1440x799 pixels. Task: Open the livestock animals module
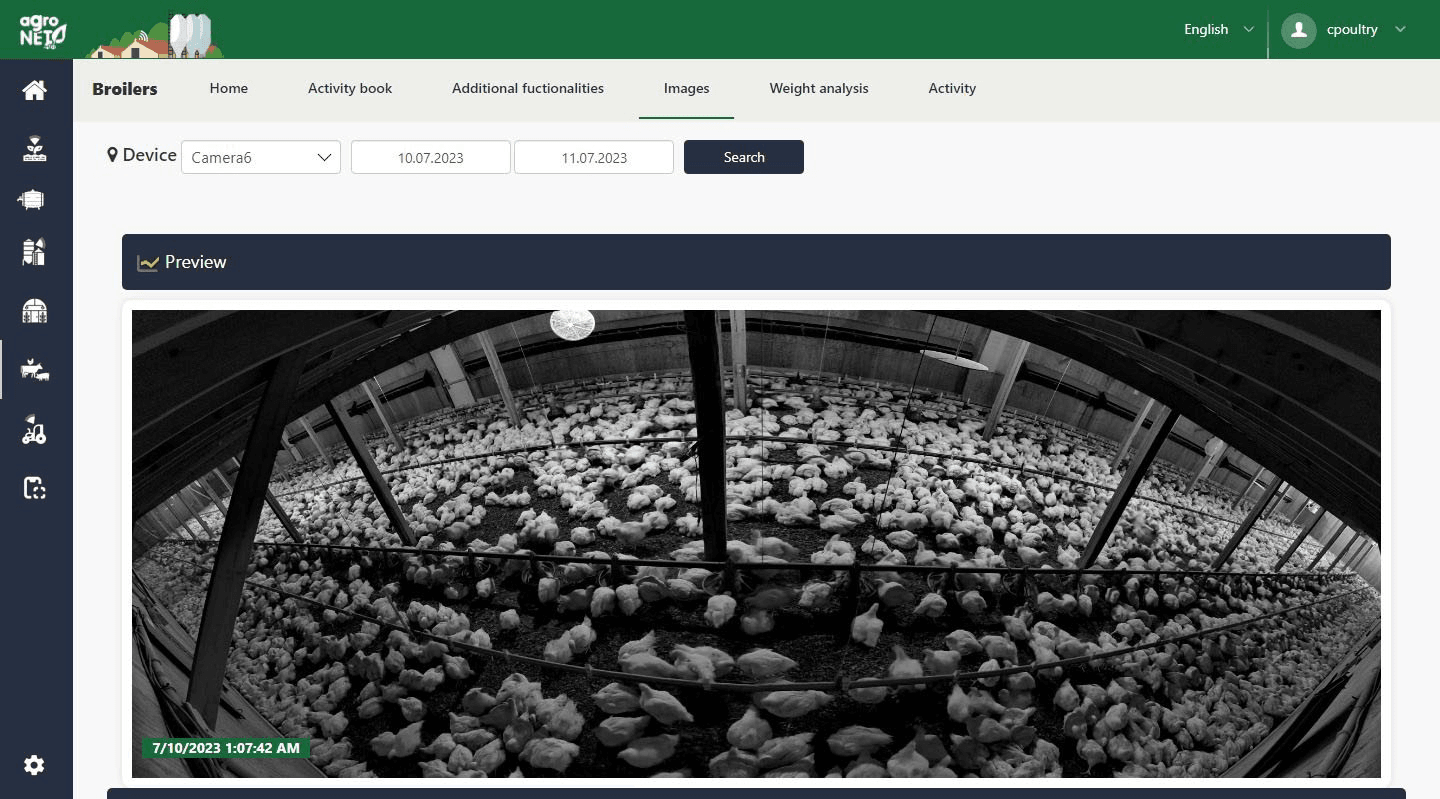pyautogui.click(x=35, y=370)
